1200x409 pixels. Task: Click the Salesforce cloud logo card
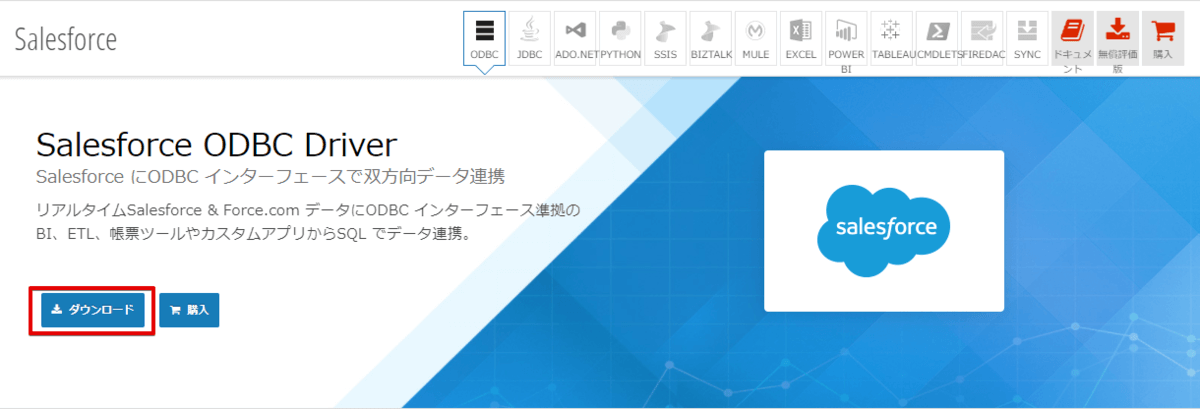[884, 231]
